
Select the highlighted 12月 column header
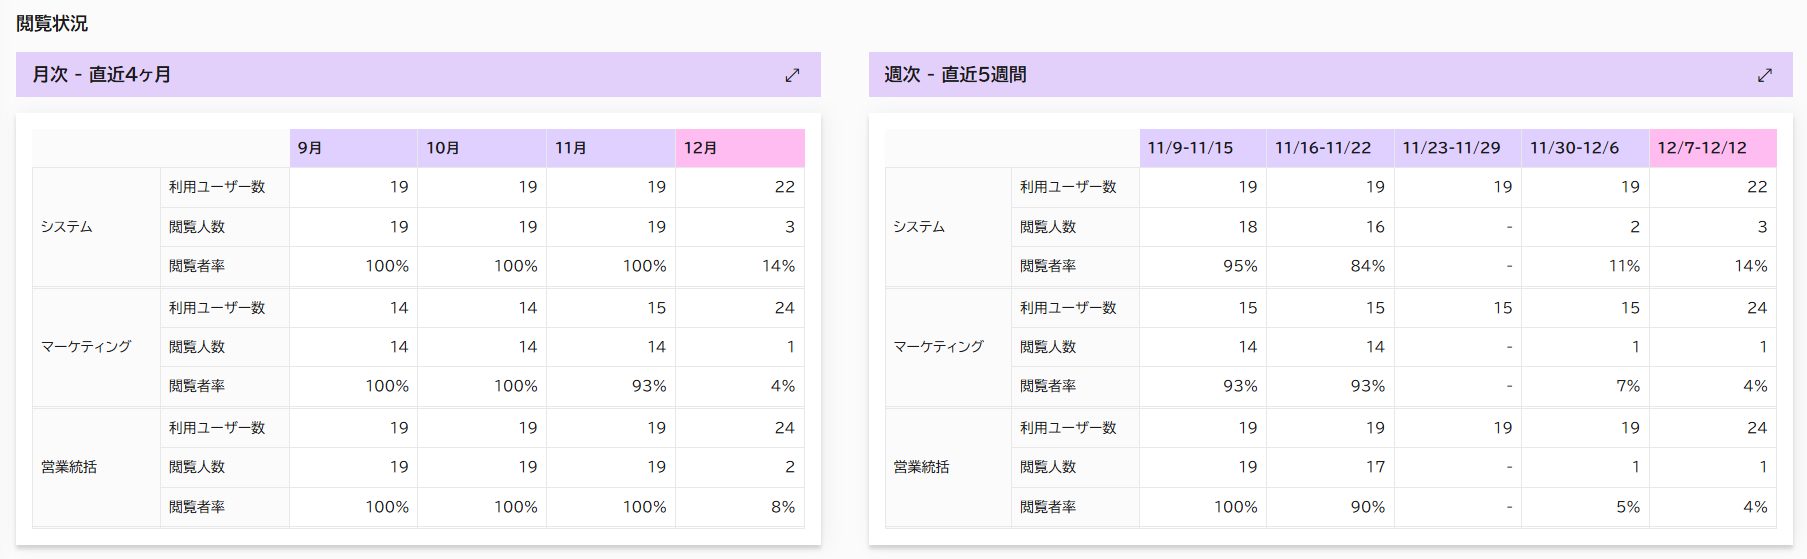pos(740,148)
